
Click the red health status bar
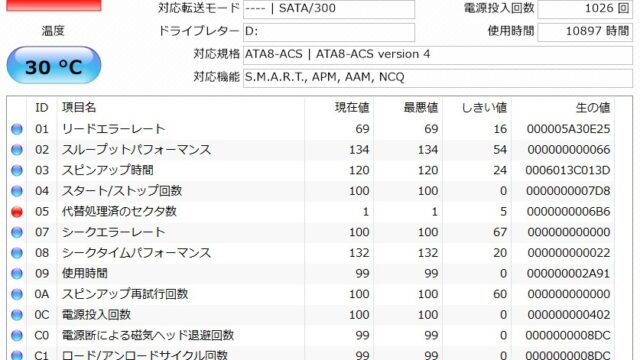tap(54, 5)
